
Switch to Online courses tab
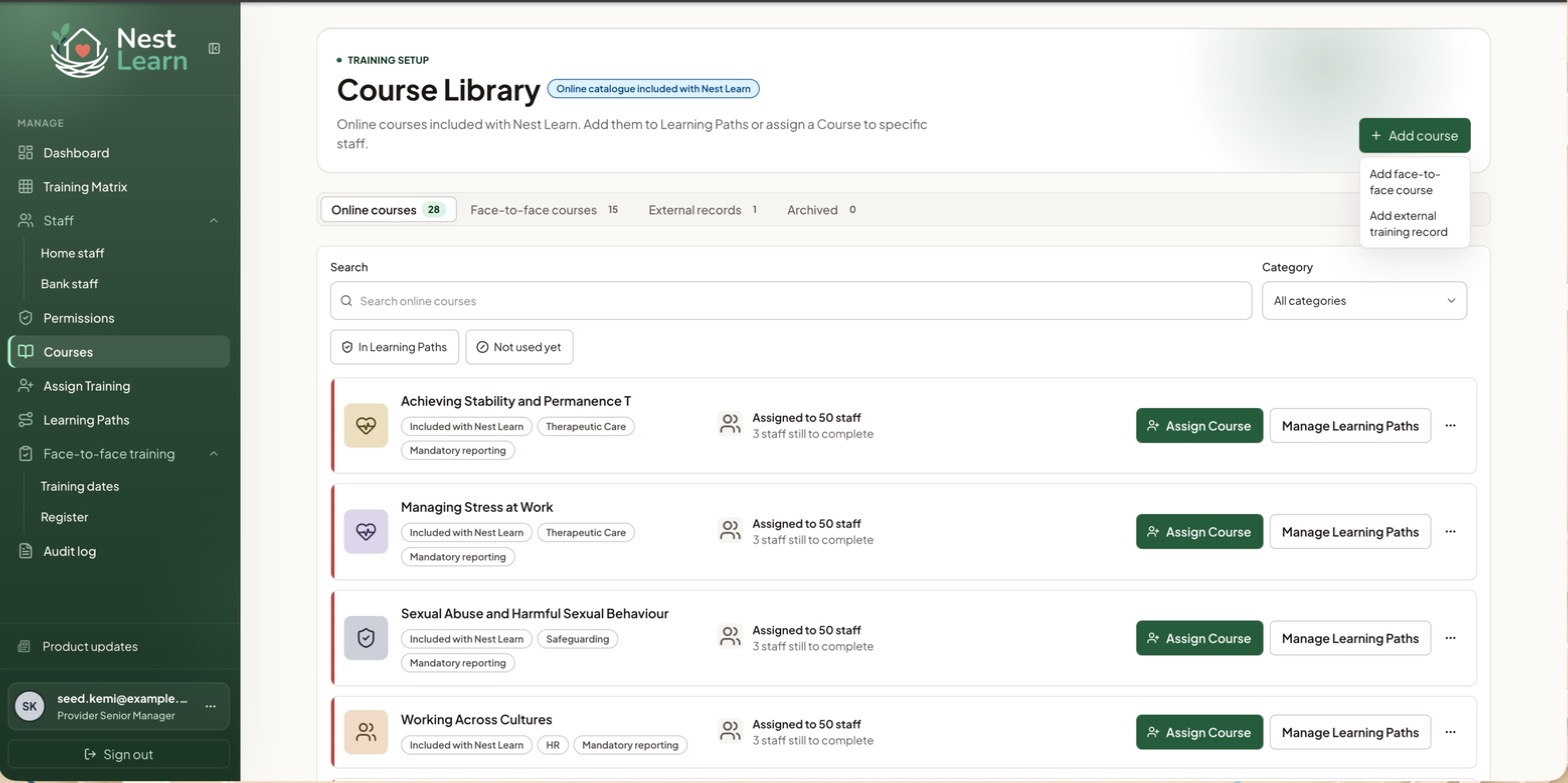click(388, 210)
